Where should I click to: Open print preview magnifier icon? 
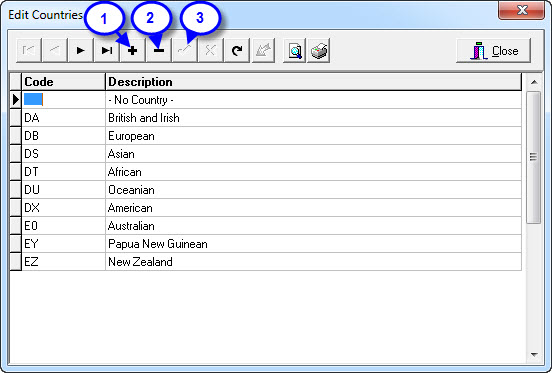pos(295,51)
